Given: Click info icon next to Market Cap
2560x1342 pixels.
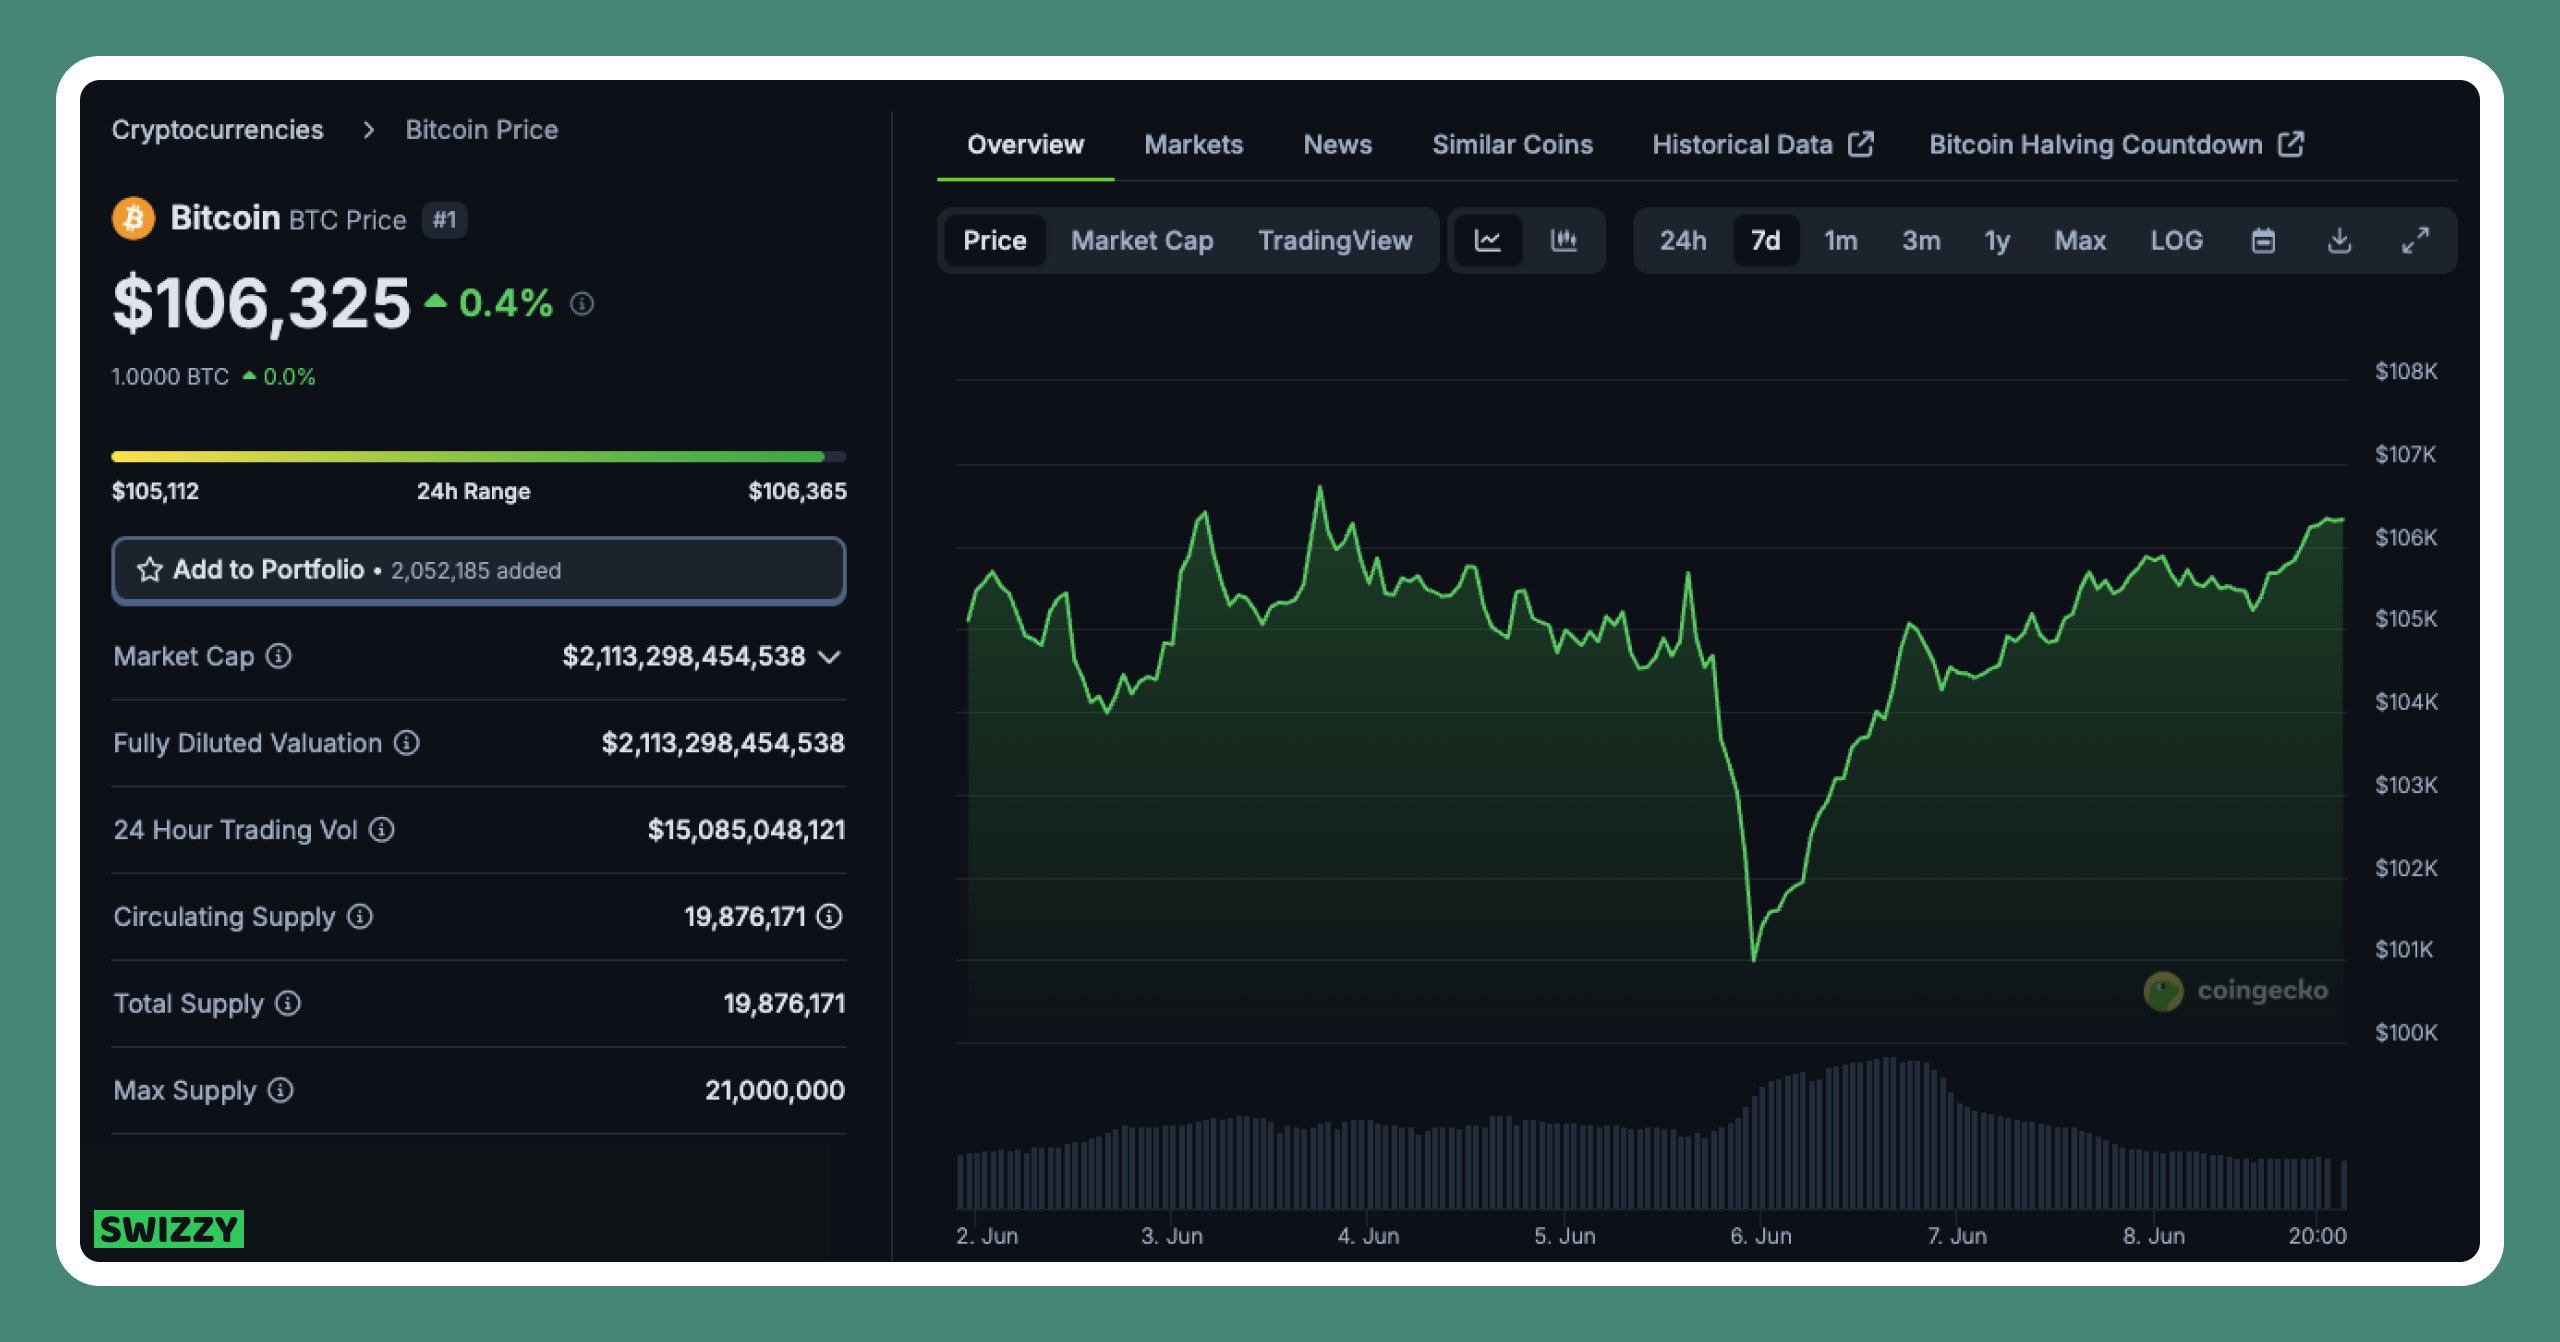Looking at the screenshot, I should pyautogui.click(x=279, y=656).
